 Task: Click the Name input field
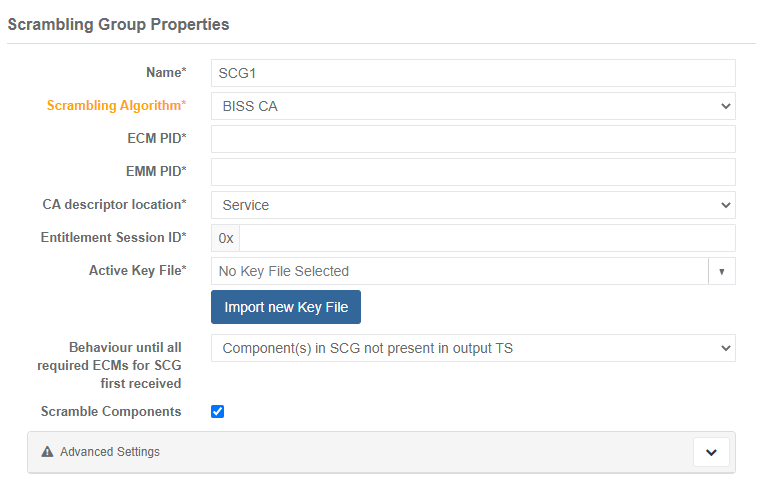pos(473,73)
